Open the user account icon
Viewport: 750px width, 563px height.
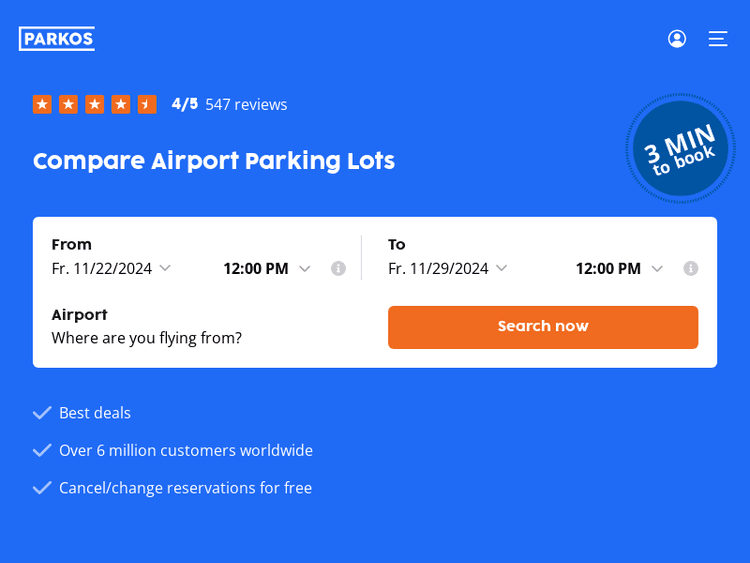click(677, 39)
